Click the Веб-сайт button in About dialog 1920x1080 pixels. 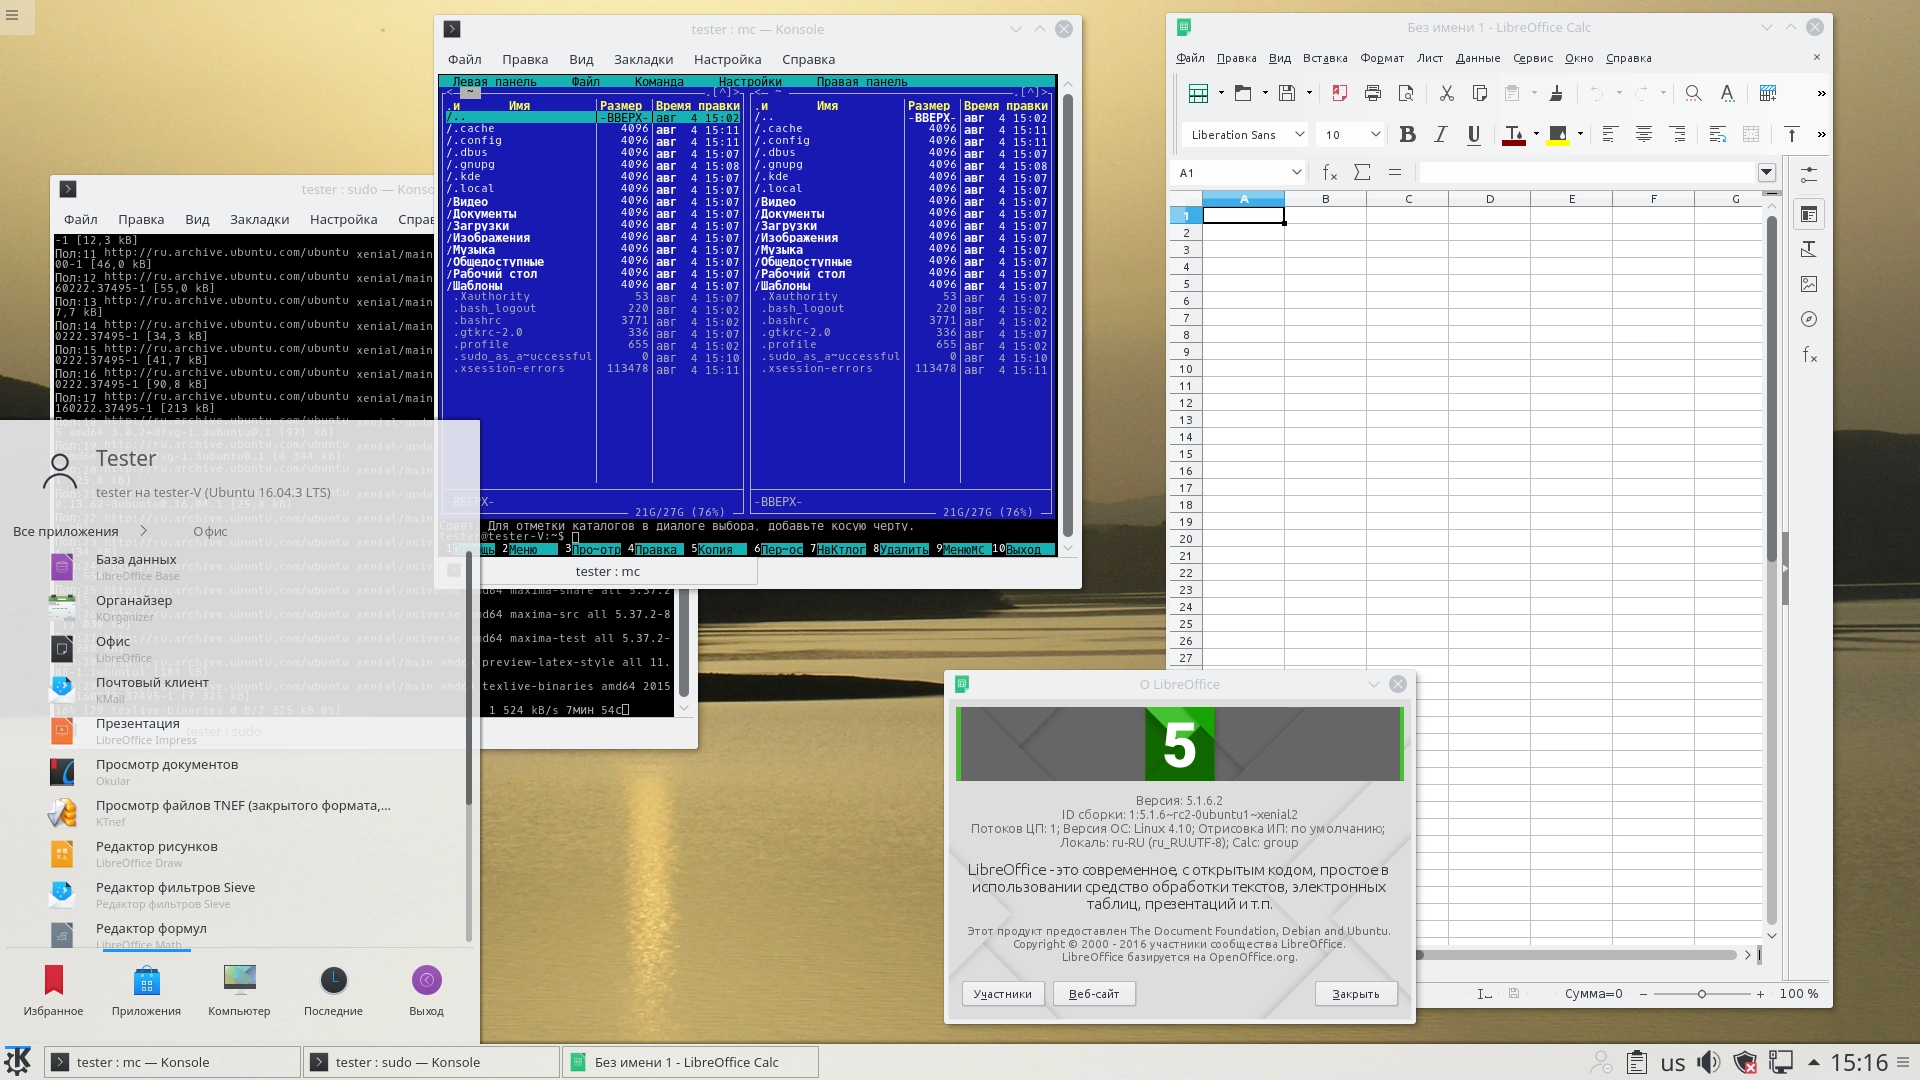(x=1093, y=994)
